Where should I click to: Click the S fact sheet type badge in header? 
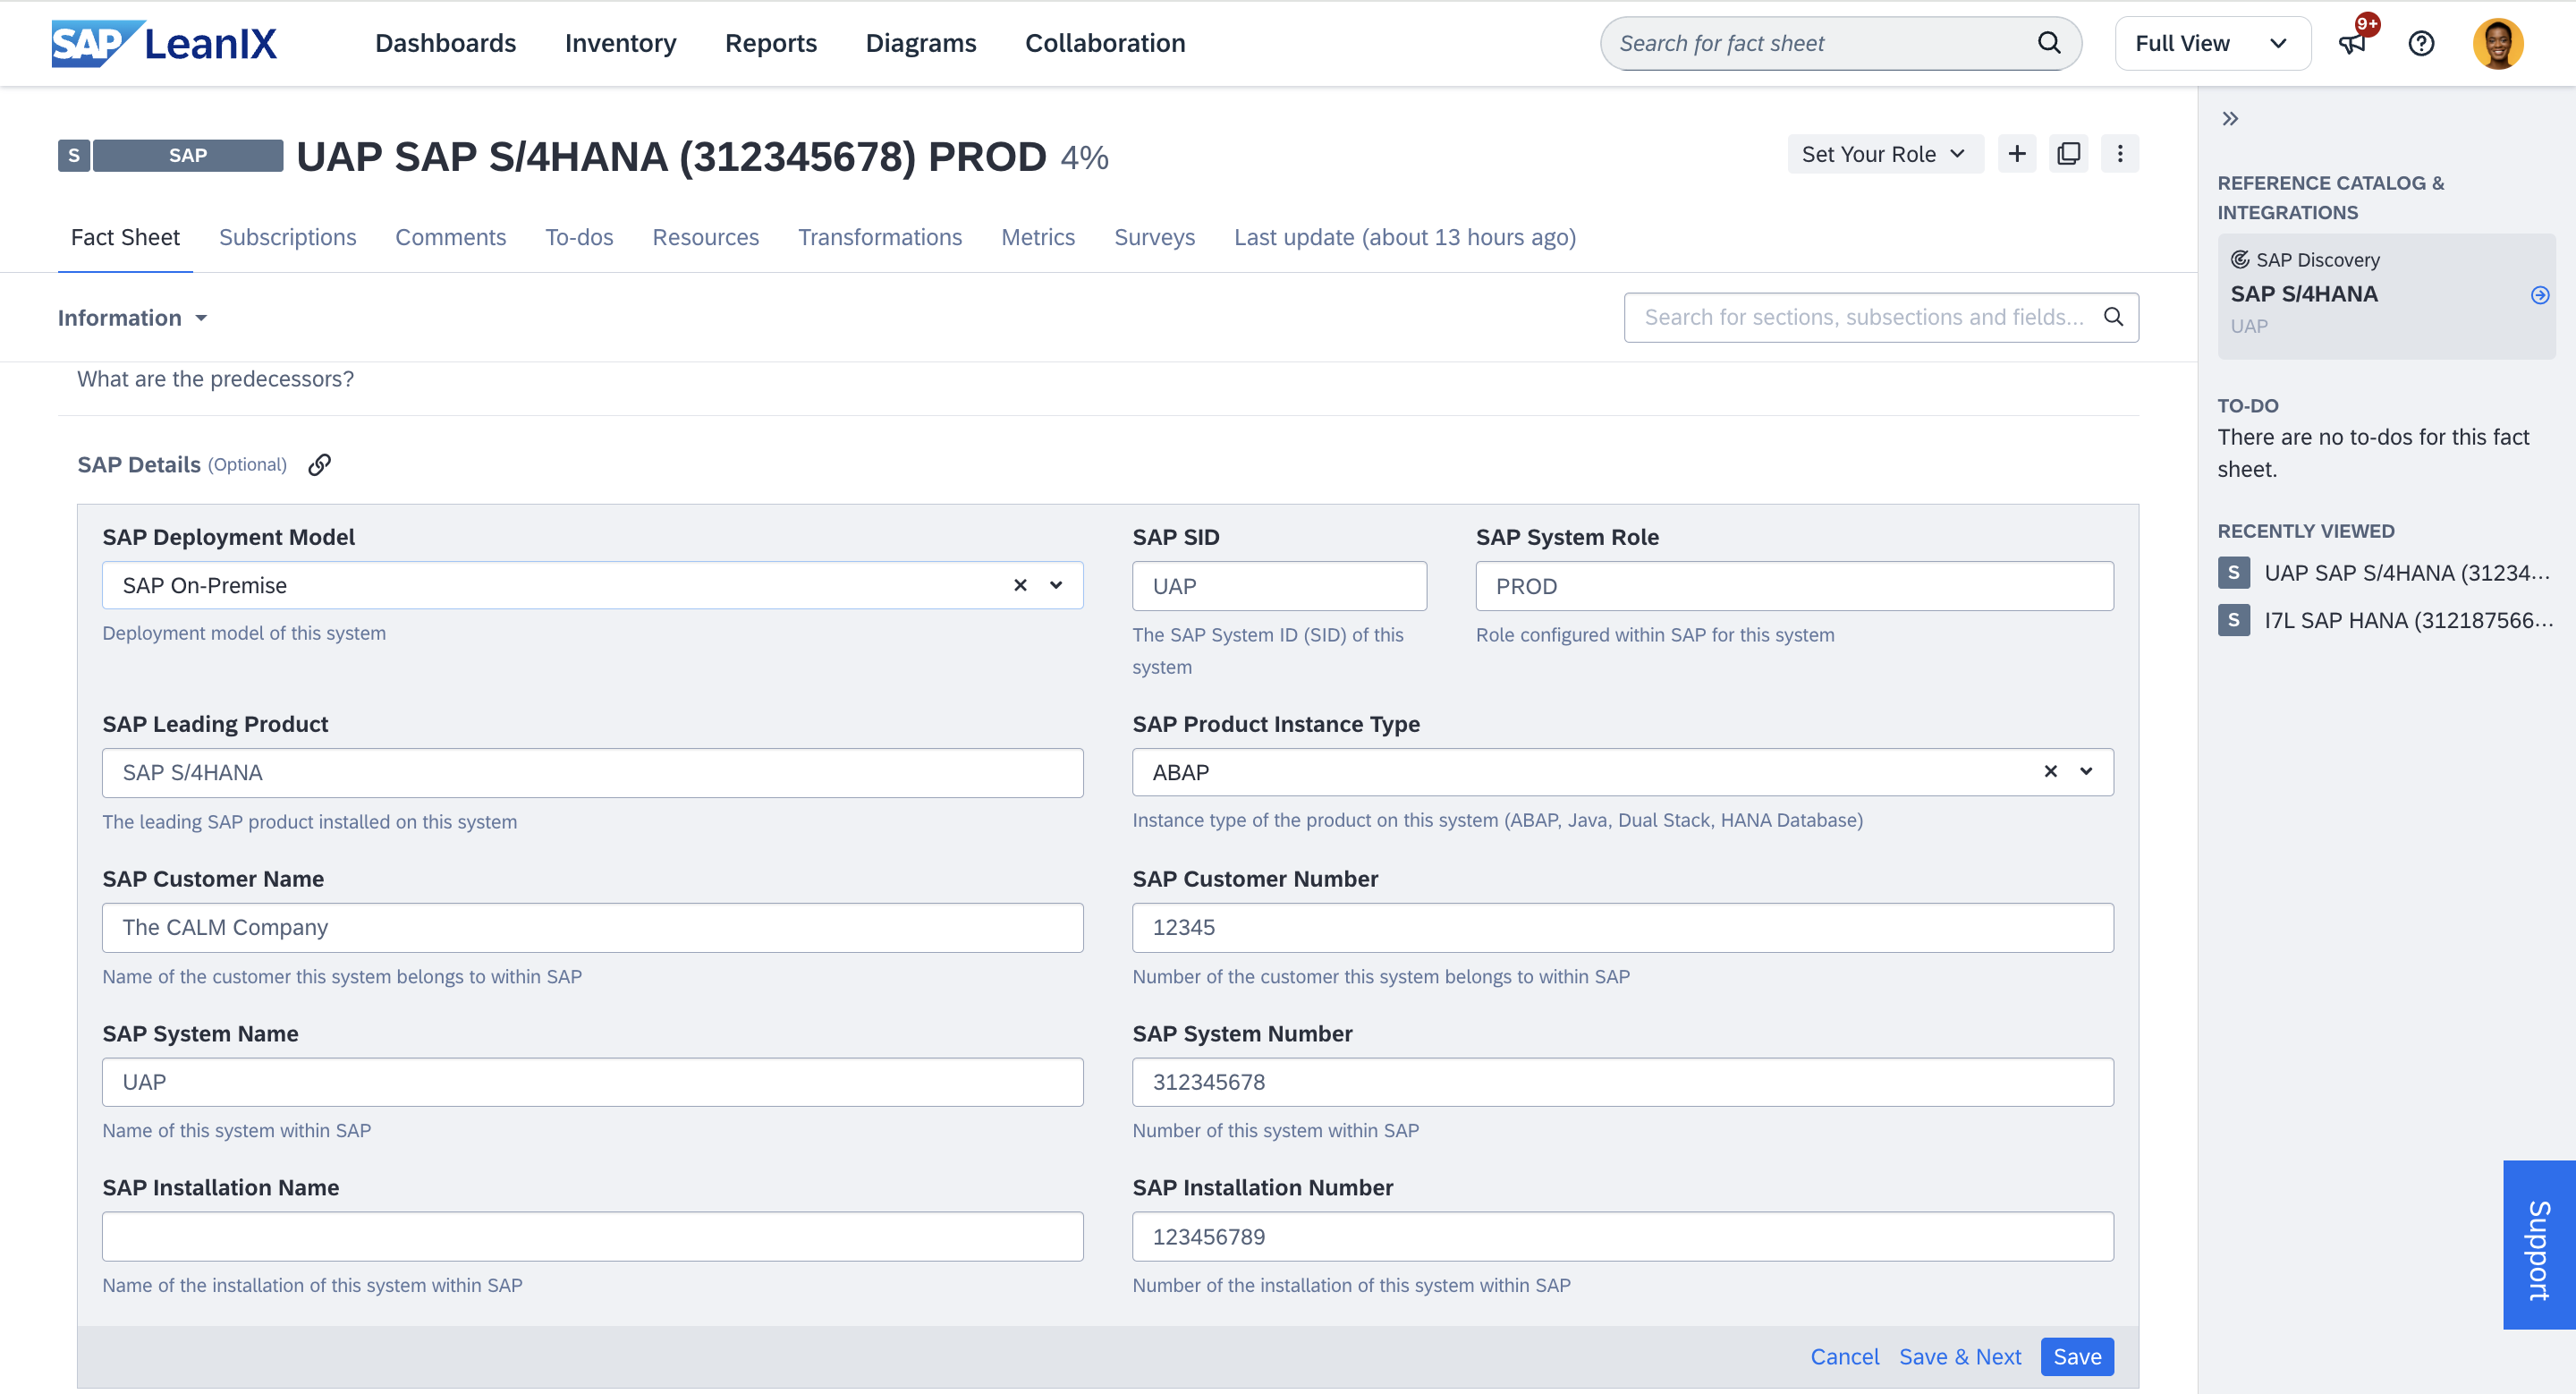73,155
